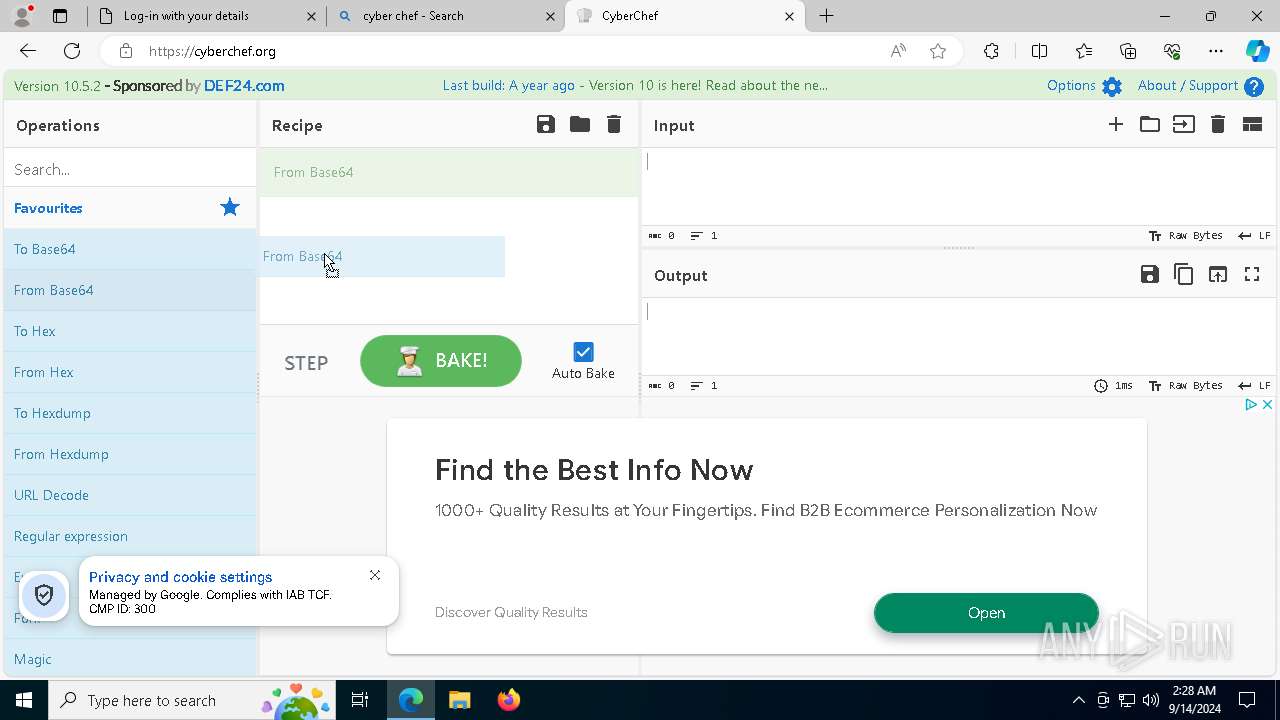Open folder as input
Viewport: 1280px width, 720px height.
pos(1150,124)
